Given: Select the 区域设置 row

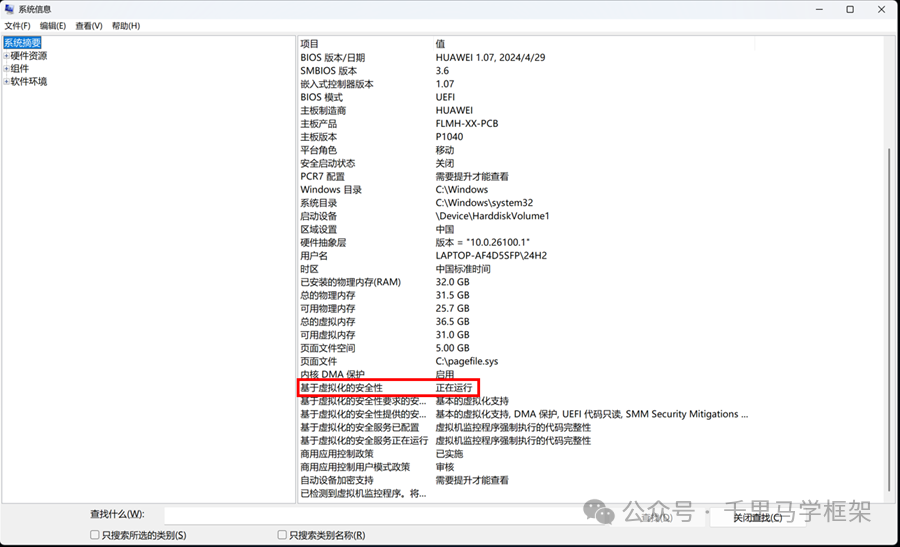Looking at the screenshot, I should click(526, 229).
